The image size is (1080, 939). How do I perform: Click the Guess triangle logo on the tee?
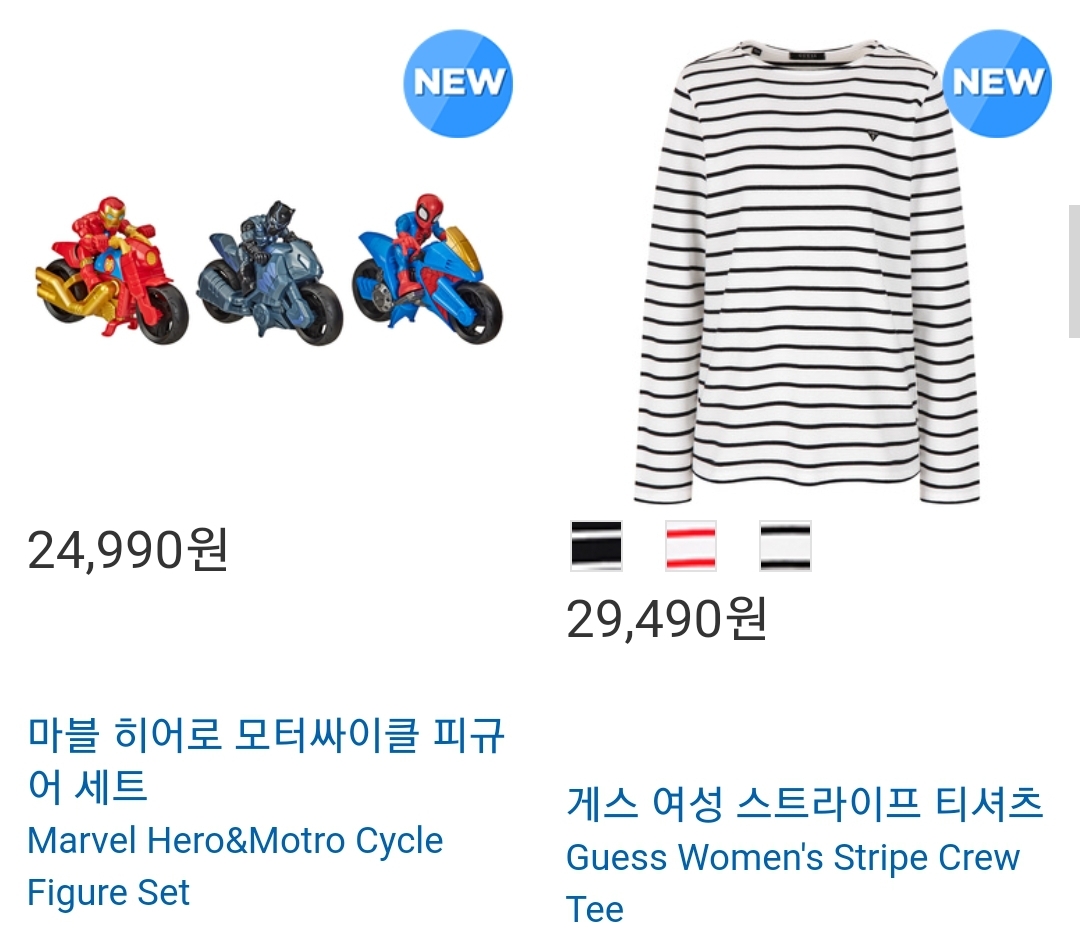click(873, 136)
